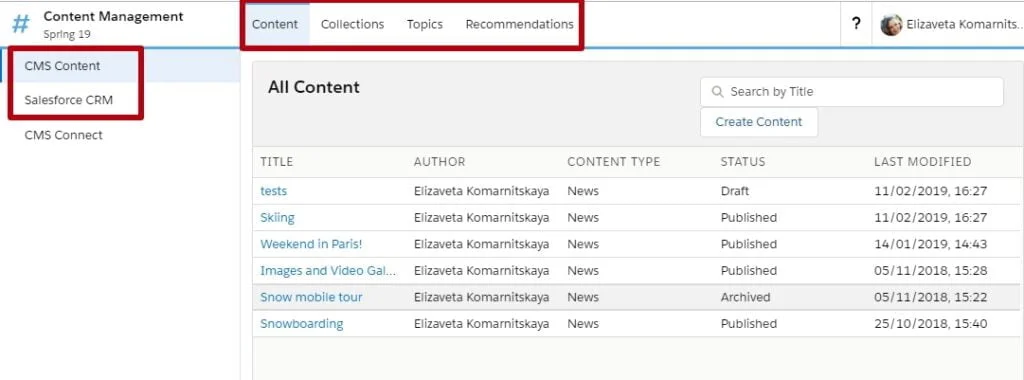Select Salesforce CRM in the sidebar
Image resolution: width=1024 pixels, height=380 pixels.
(x=69, y=101)
